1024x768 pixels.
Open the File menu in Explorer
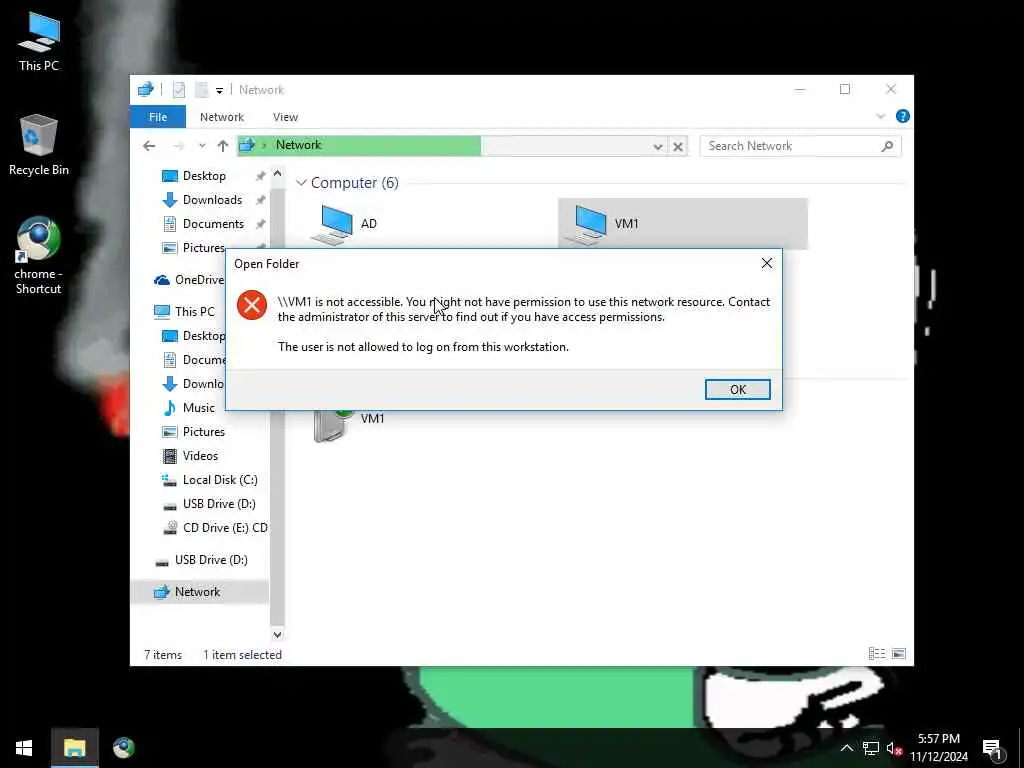[x=157, y=117]
